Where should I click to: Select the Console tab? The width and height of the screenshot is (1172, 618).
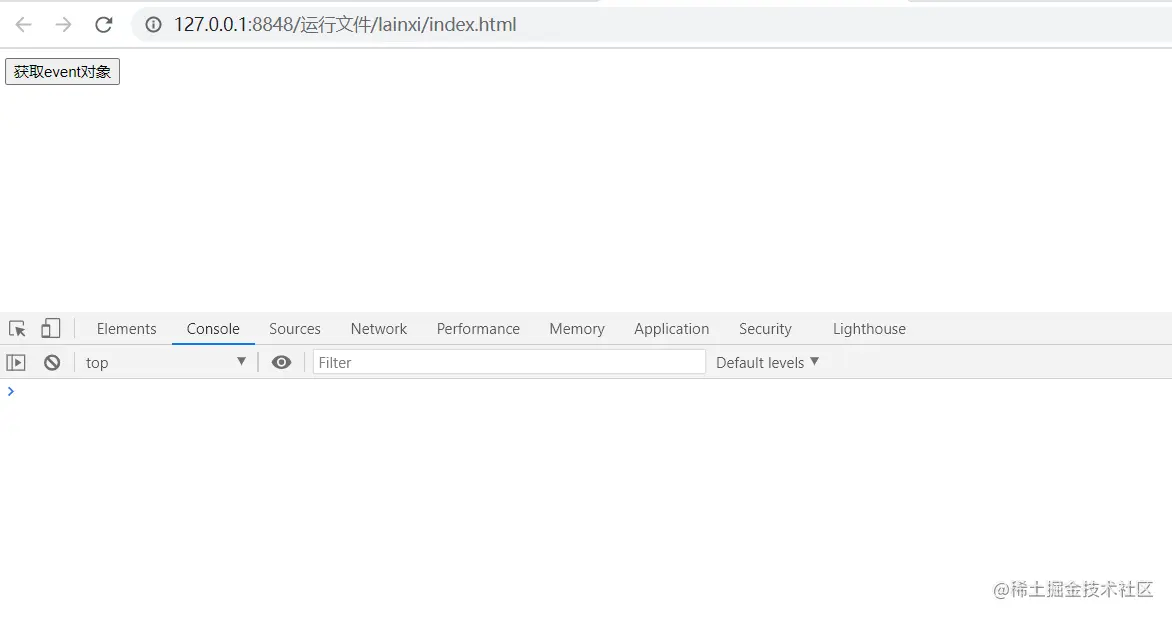pyautogui.click(x=213, y=329)
